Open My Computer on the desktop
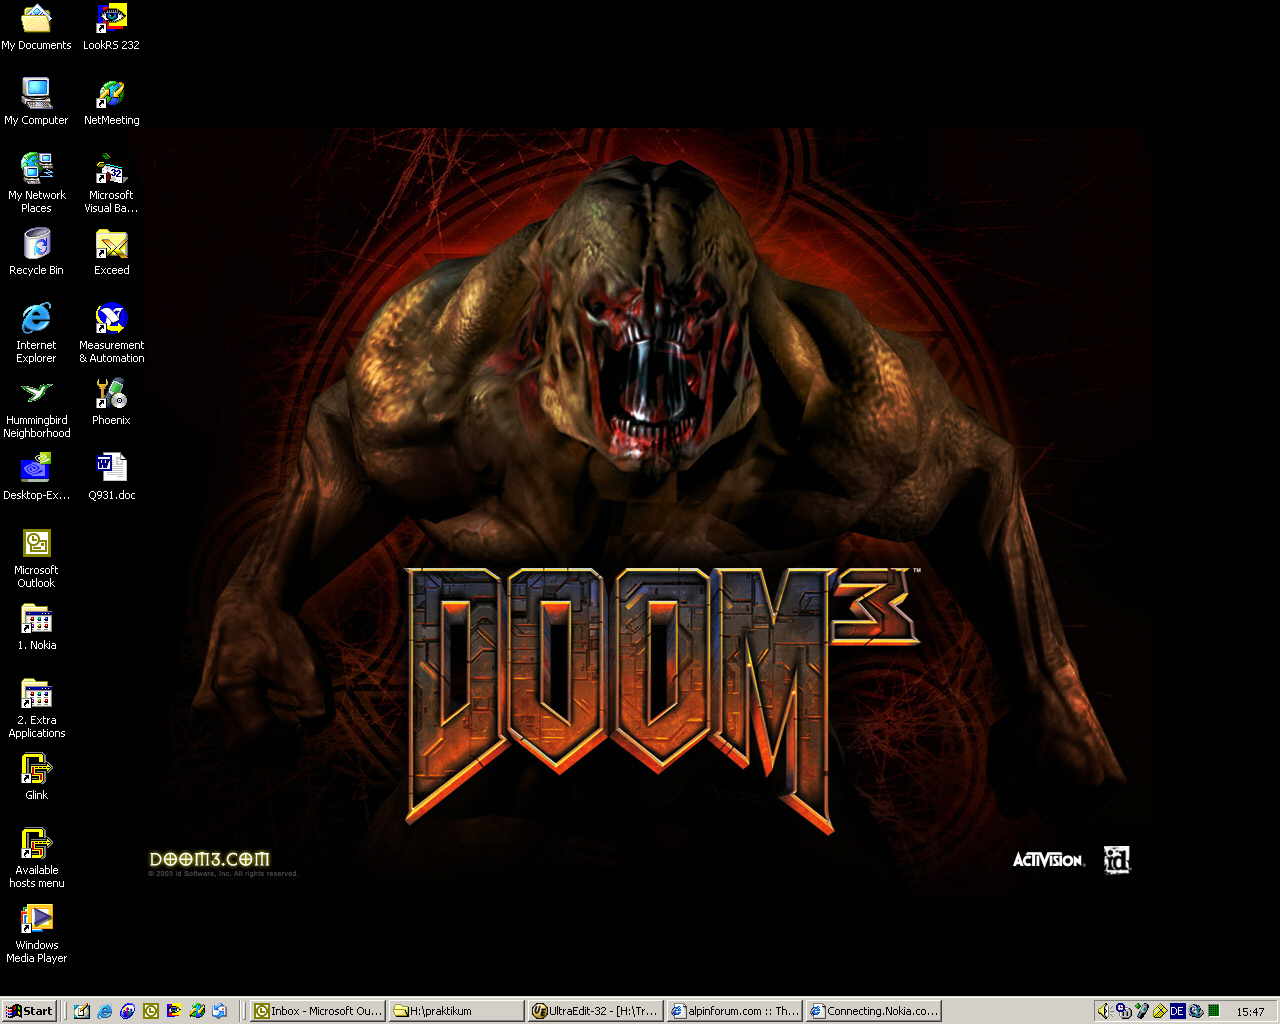This screenshot has height=1024, width=1280. pyautogui.click(x=36, y=94)
